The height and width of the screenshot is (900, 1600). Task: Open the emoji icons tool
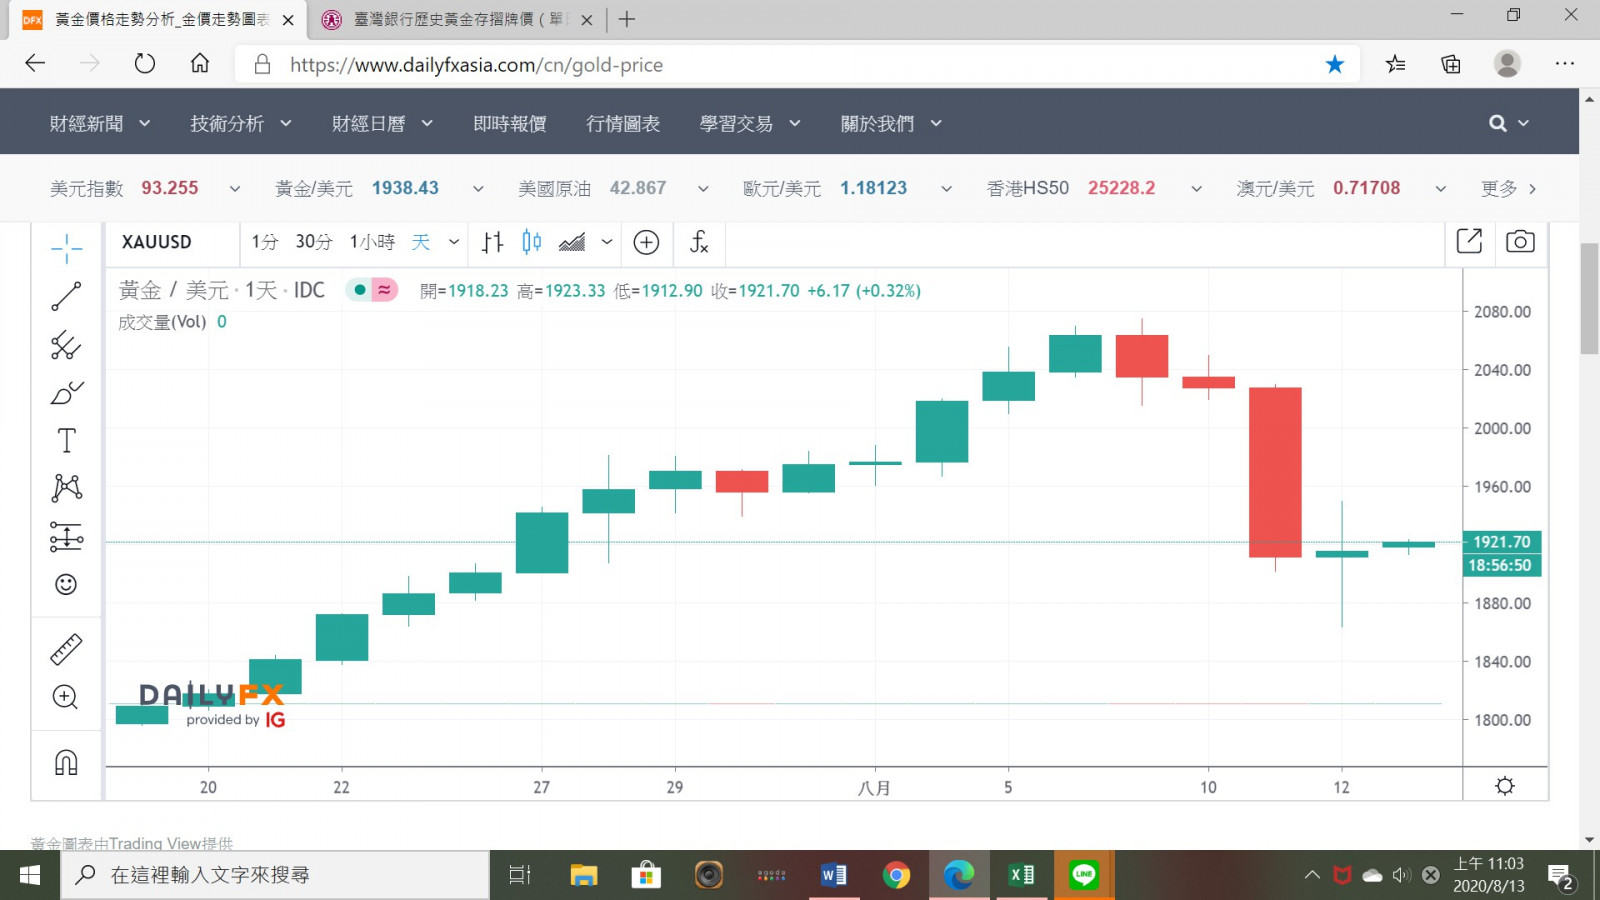click(66, 584)
